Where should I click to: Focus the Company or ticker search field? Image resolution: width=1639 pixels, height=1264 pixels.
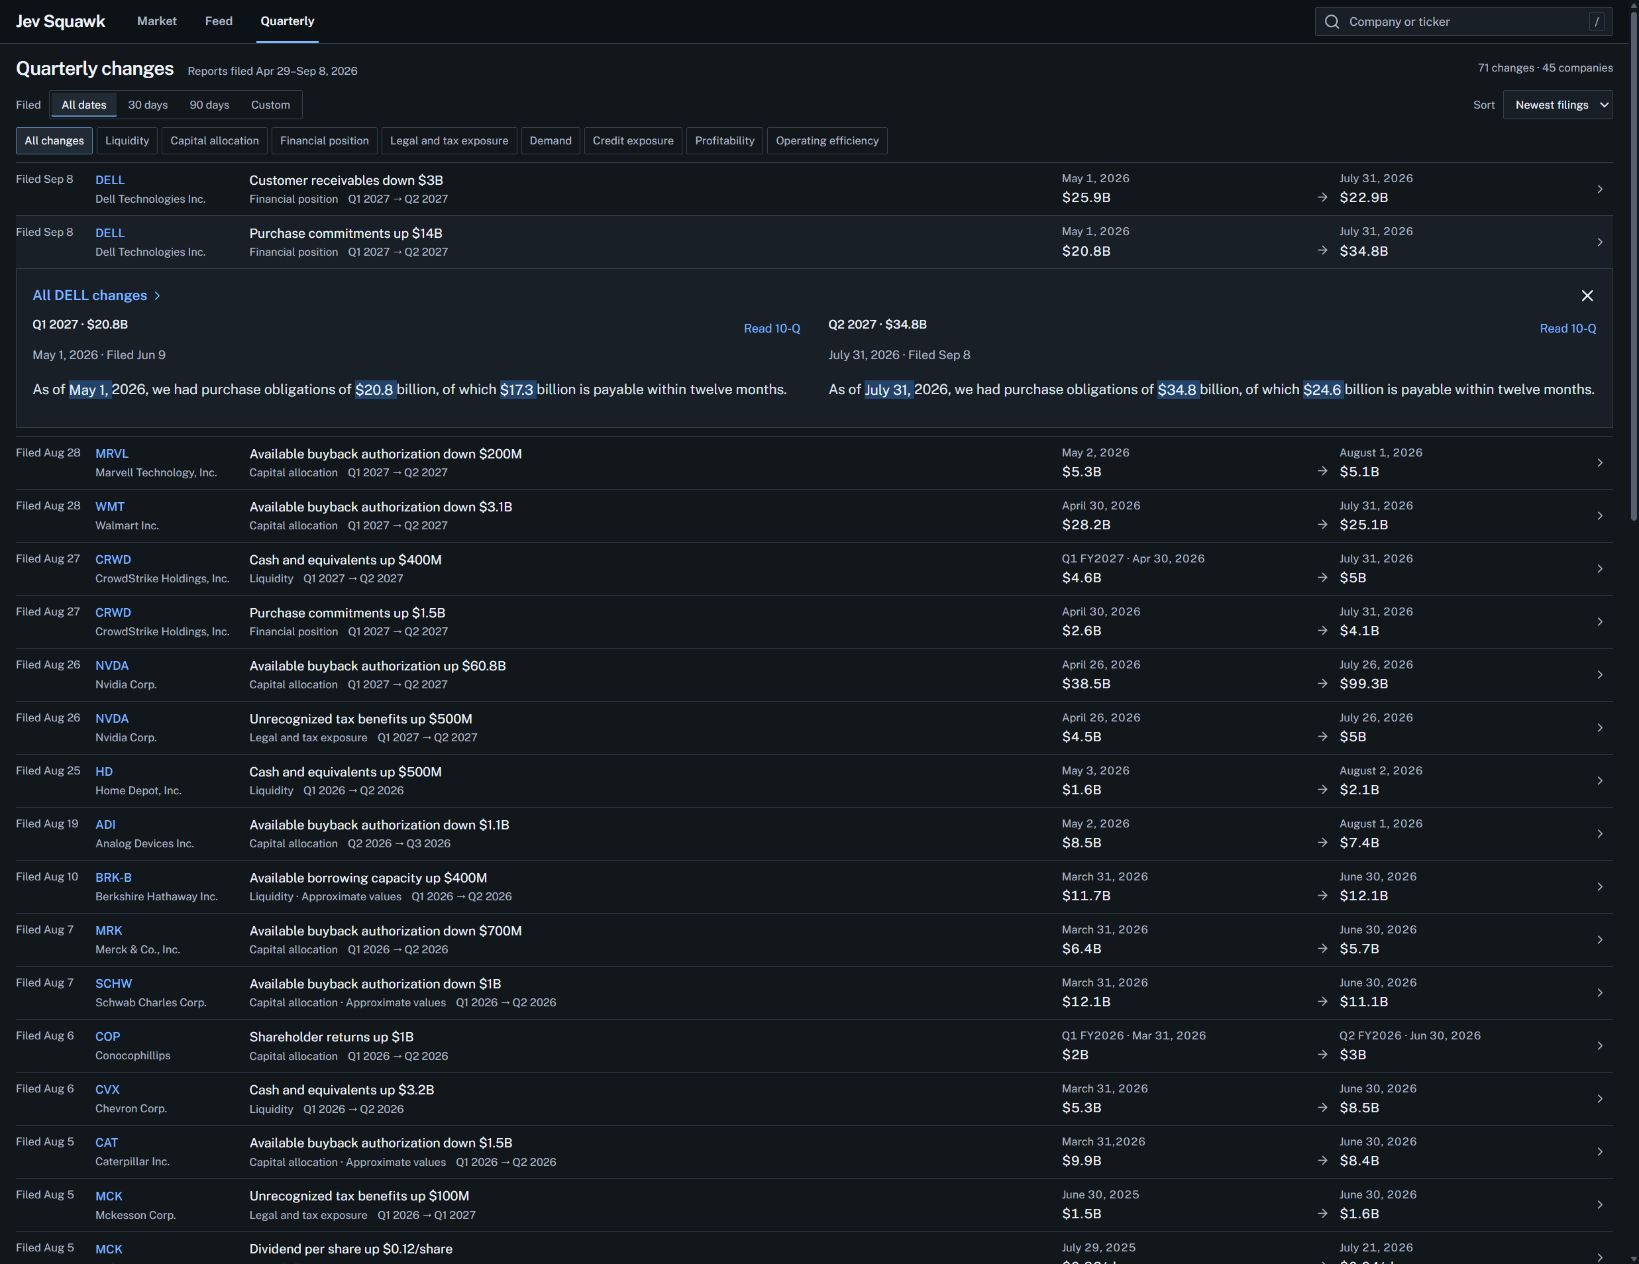tap(1464, 22)
